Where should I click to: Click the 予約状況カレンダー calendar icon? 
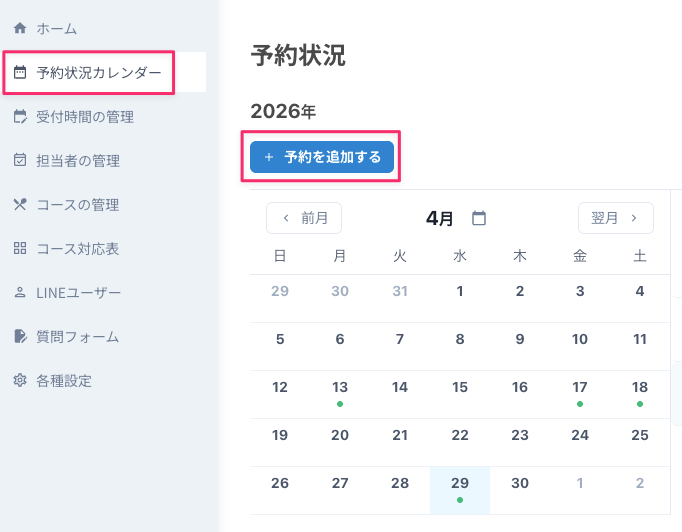20,72
